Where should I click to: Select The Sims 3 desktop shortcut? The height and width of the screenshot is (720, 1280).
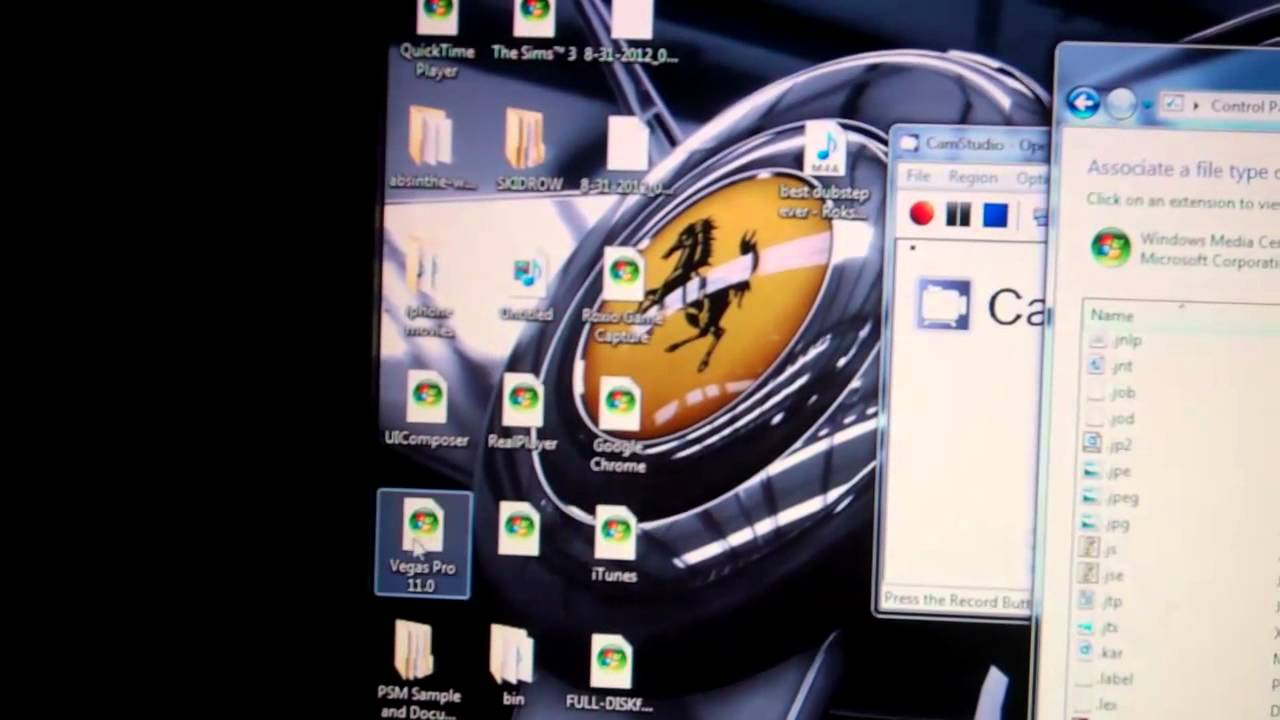[534, 32]
